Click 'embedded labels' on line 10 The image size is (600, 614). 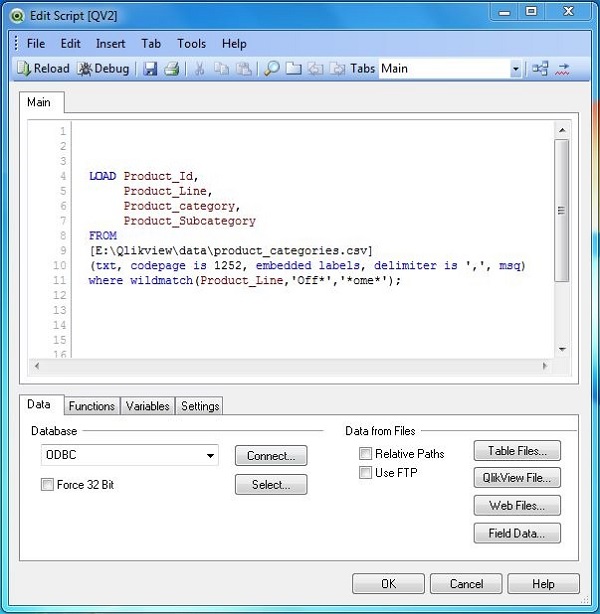(x=308, y=265)
